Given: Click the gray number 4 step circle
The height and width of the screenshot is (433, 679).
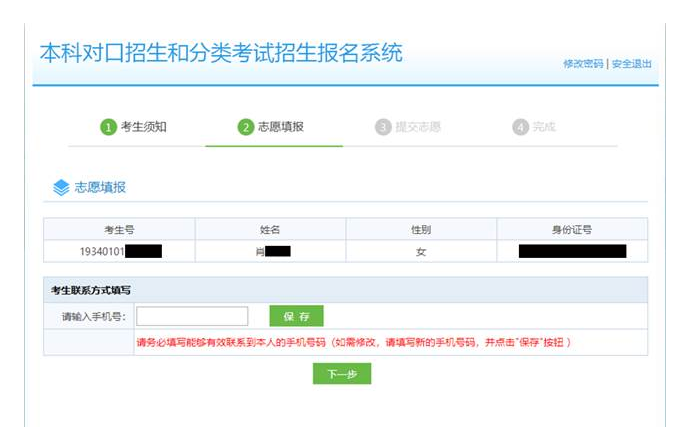Looking at the screenshot, I should (x=520, y=127).
